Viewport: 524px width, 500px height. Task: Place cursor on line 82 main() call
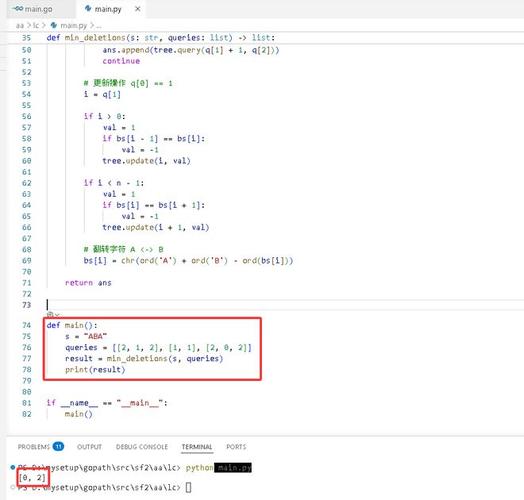click(x=79, y=414)
